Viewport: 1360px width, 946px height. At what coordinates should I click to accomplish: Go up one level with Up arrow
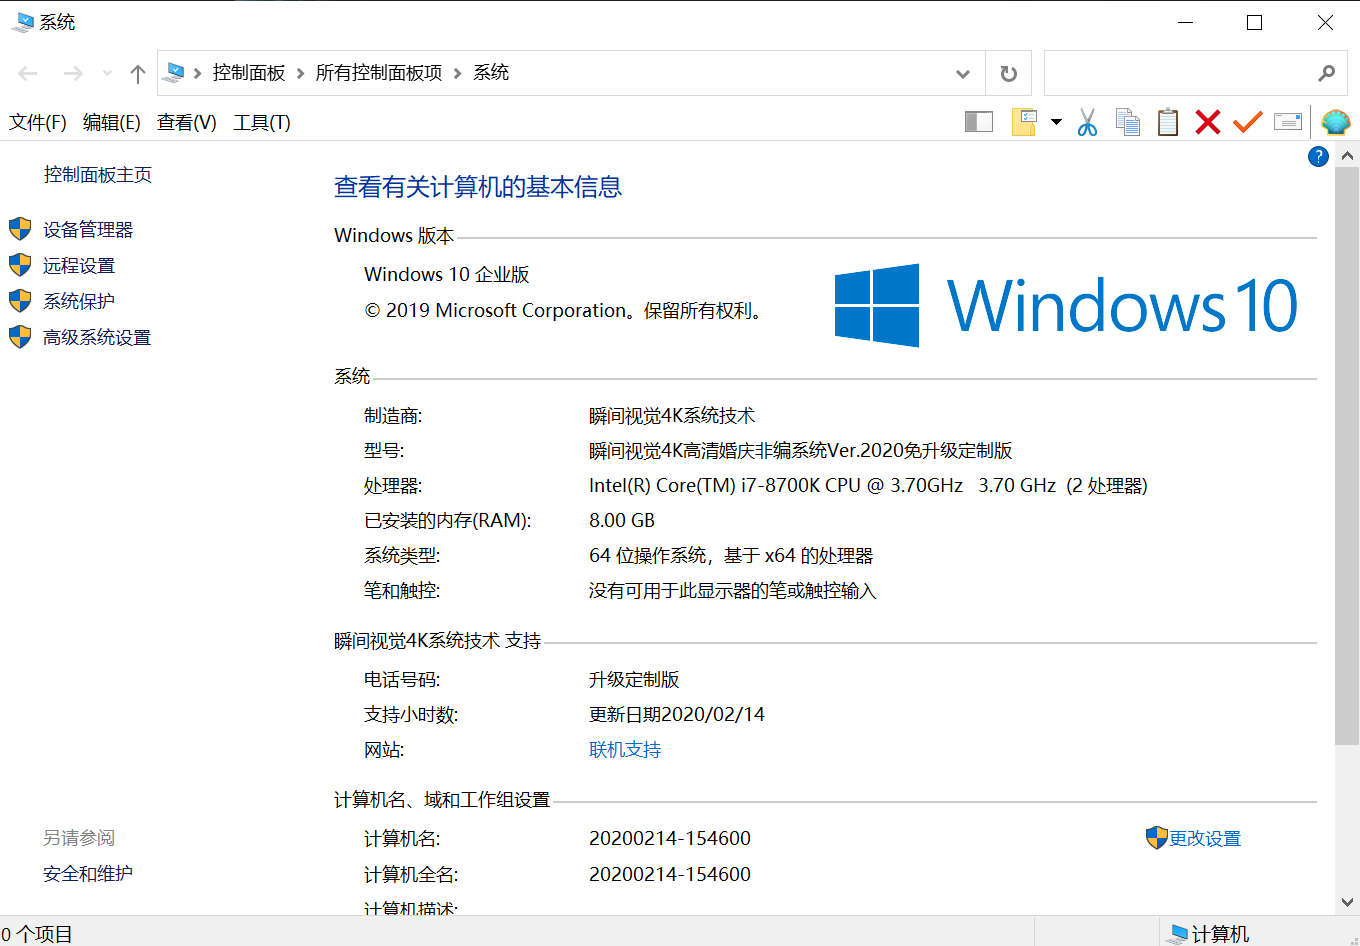tap(138, 73)
